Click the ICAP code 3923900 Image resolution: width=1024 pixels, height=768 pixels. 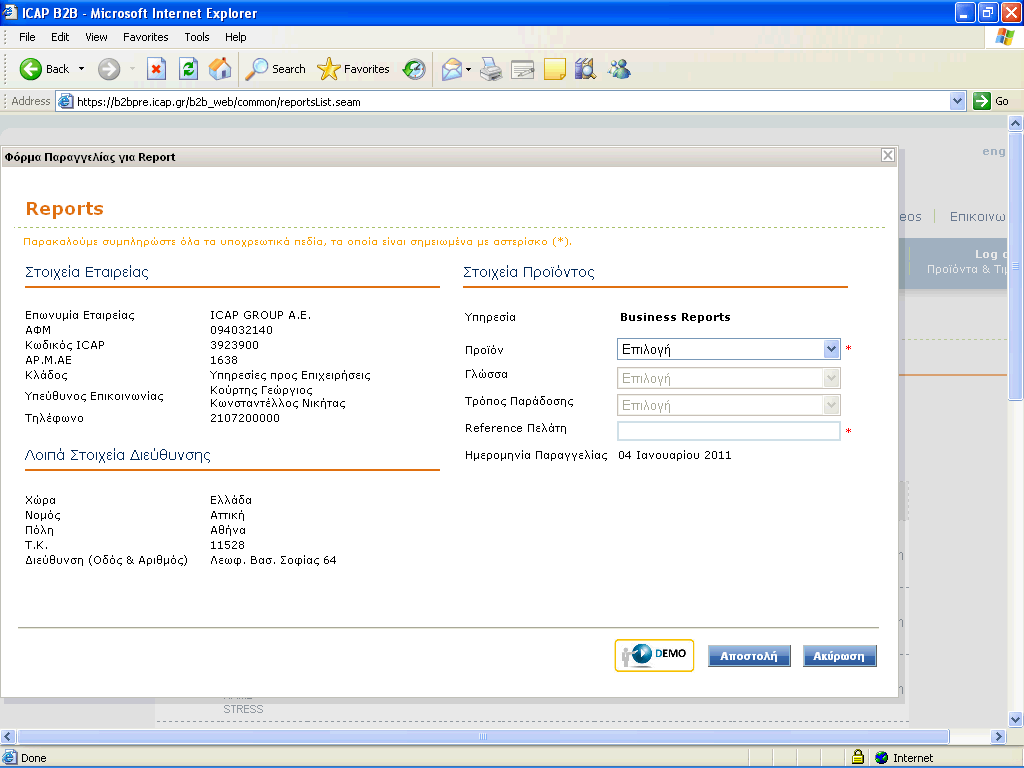(x=234, y=345)
